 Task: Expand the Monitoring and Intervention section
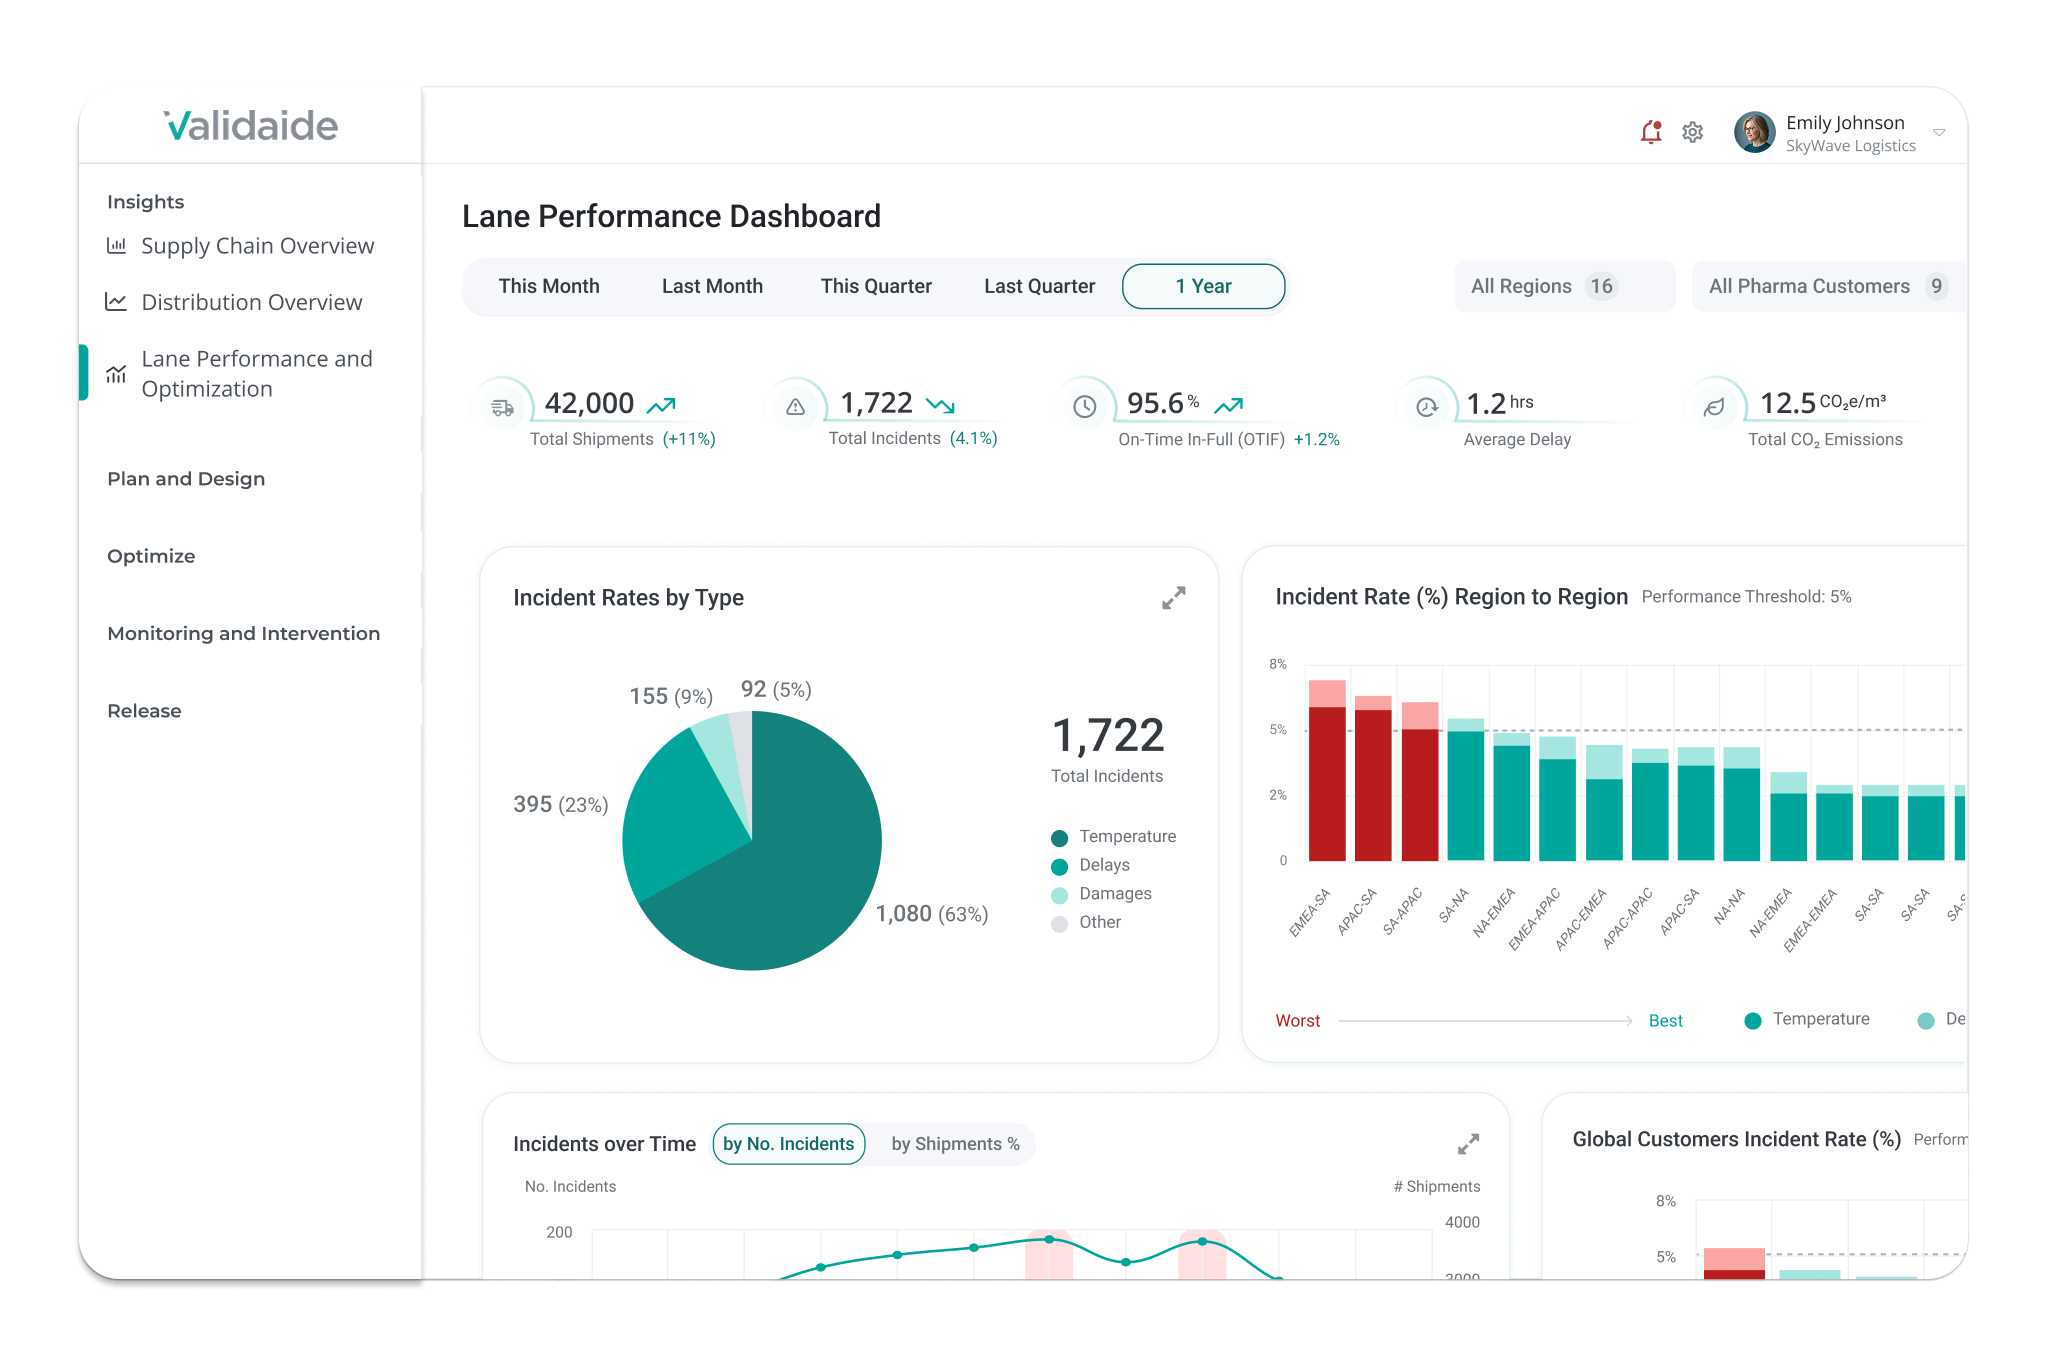(x=243, y=633)
